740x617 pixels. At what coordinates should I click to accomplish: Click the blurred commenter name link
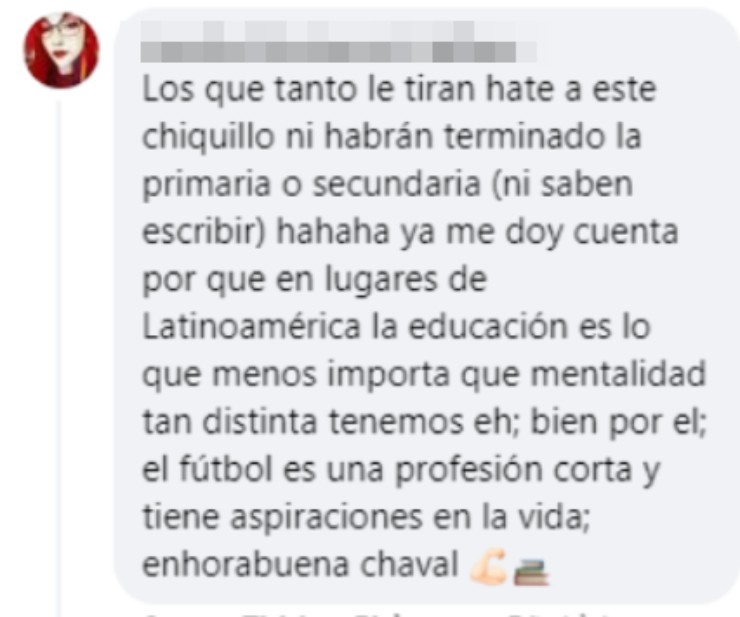pos(338,42)
